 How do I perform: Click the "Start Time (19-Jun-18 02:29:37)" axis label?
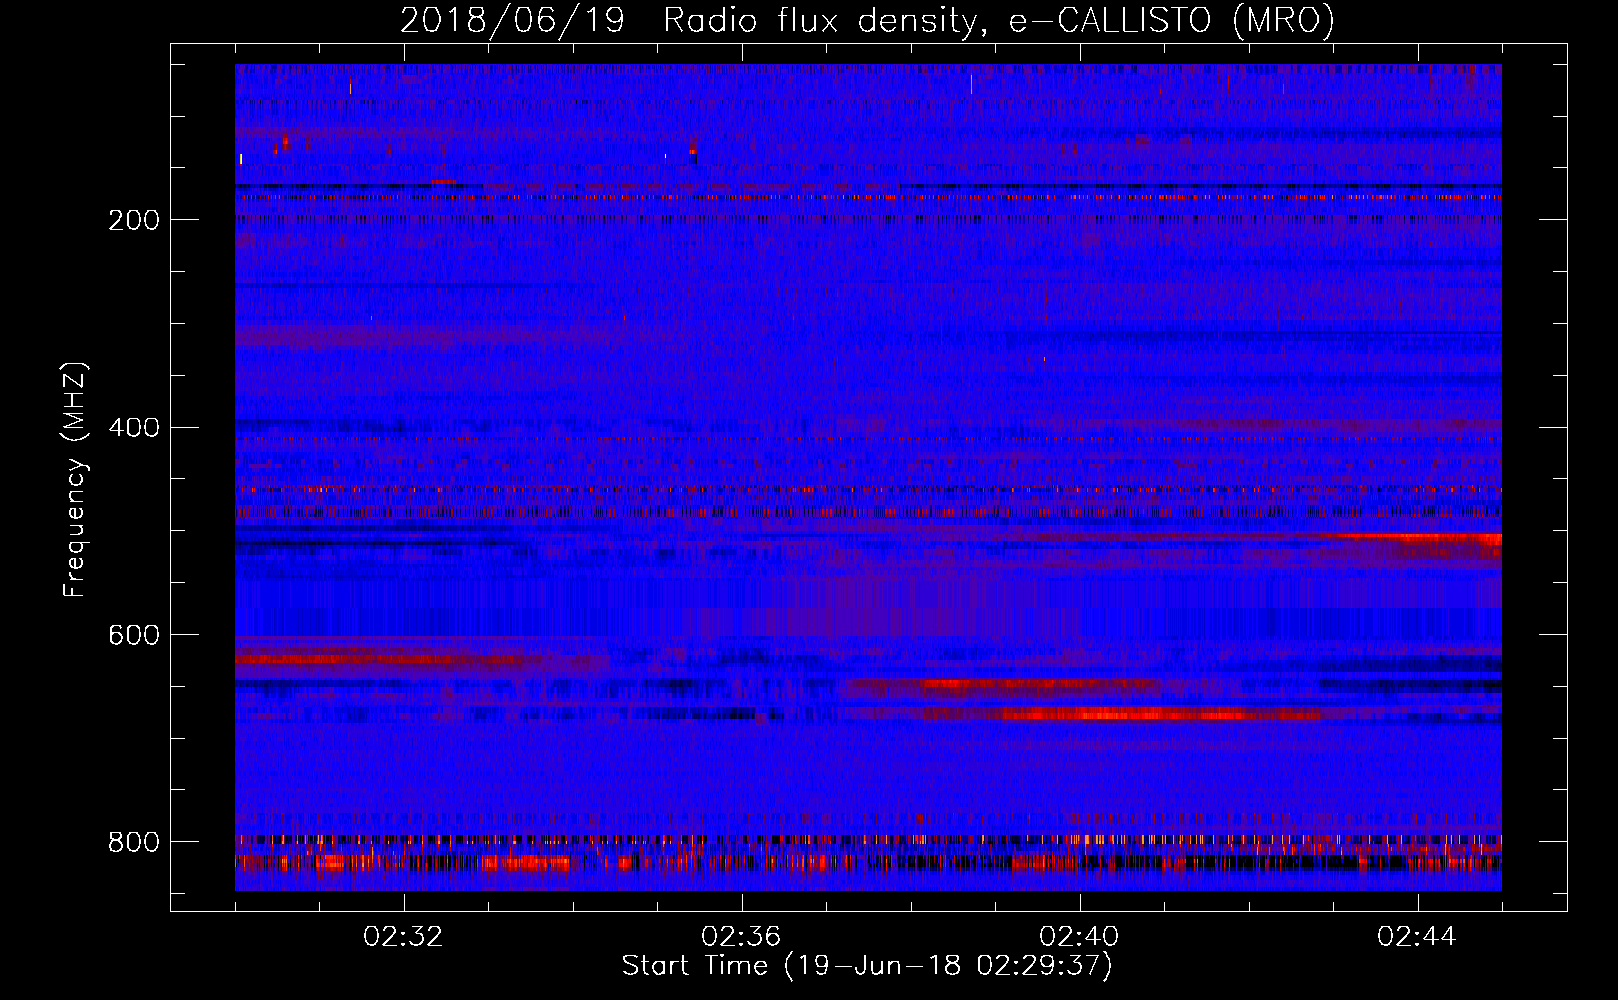[867, 966]
